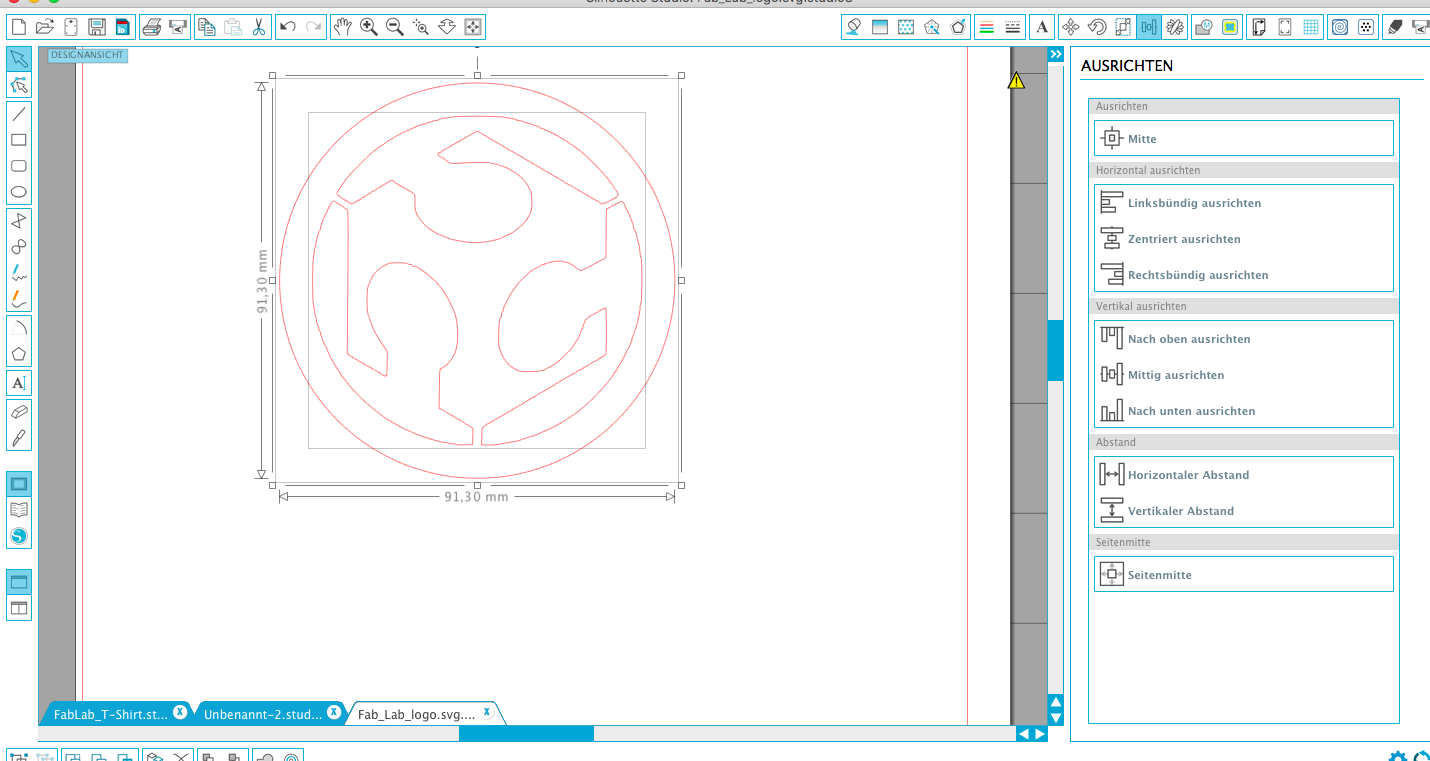1430x761 pixels.
Task: Choose the Eraser tool
Action: click(x=19, y=412)
